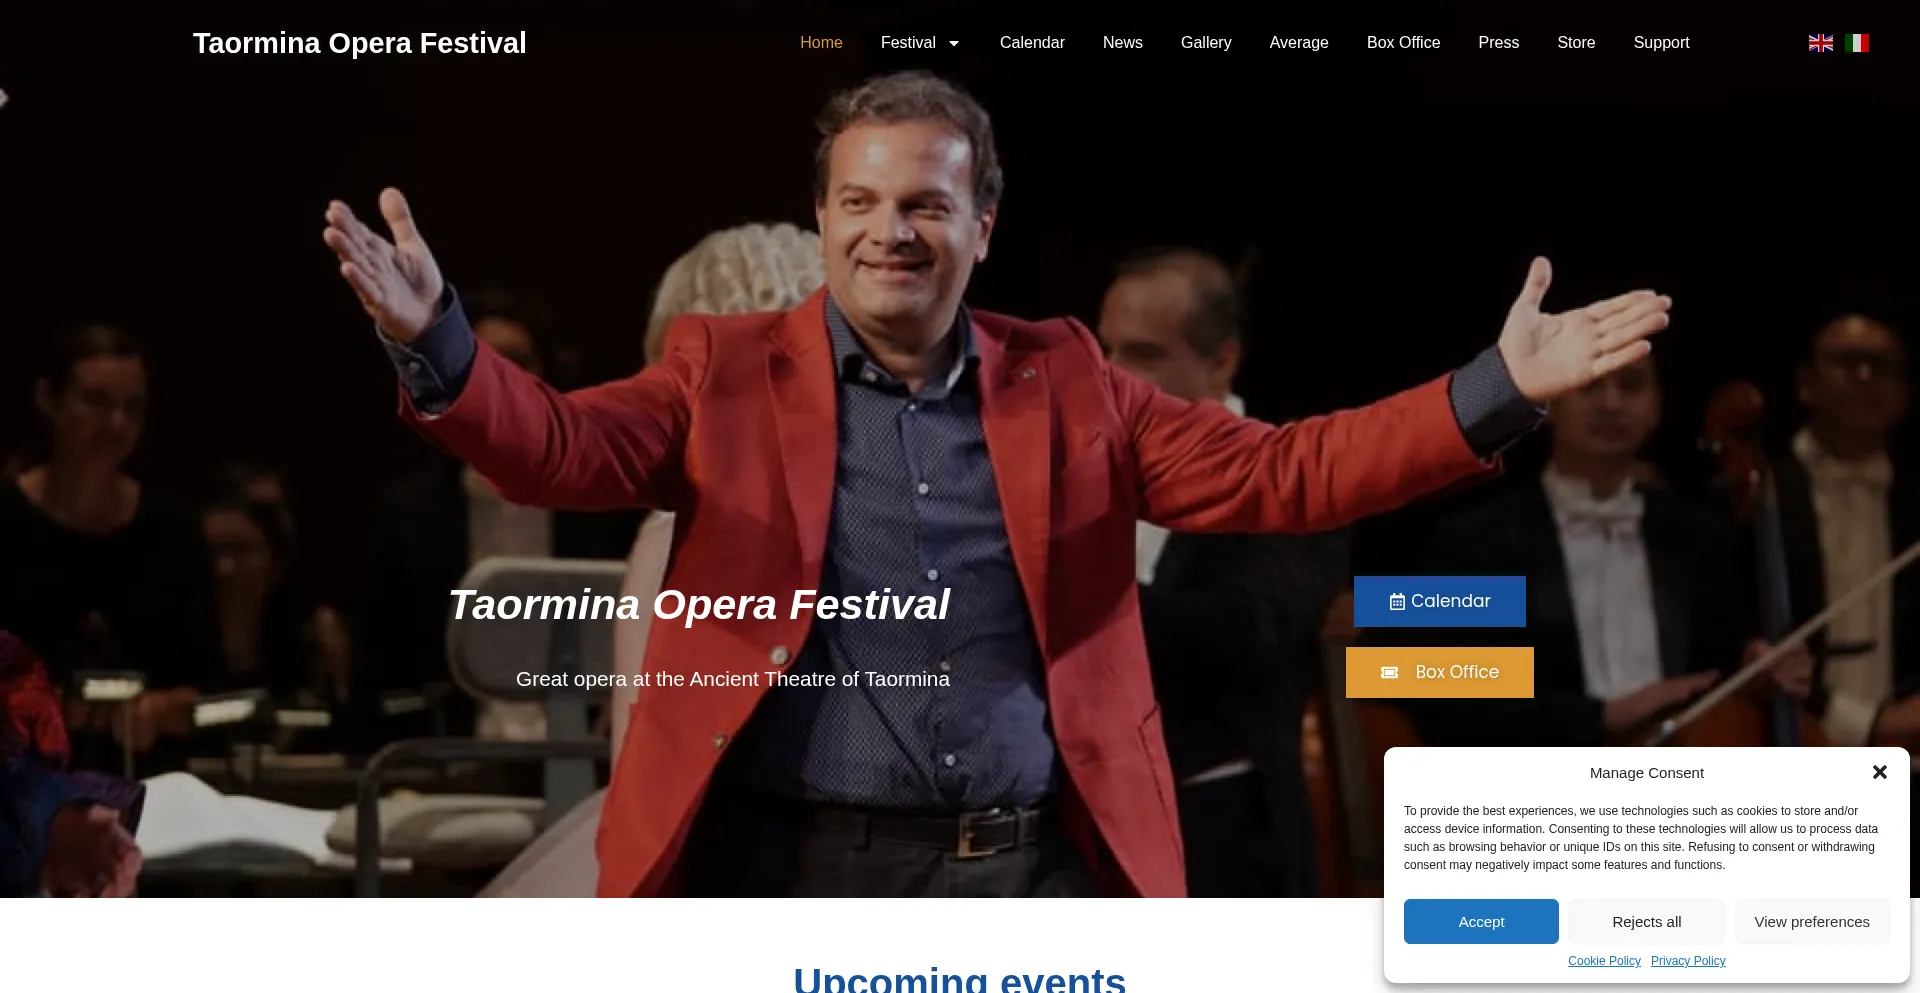Go to the Press page
Image resolution: width=1920 pixels, height=993 pixels.
click(x=1498, y=43)
